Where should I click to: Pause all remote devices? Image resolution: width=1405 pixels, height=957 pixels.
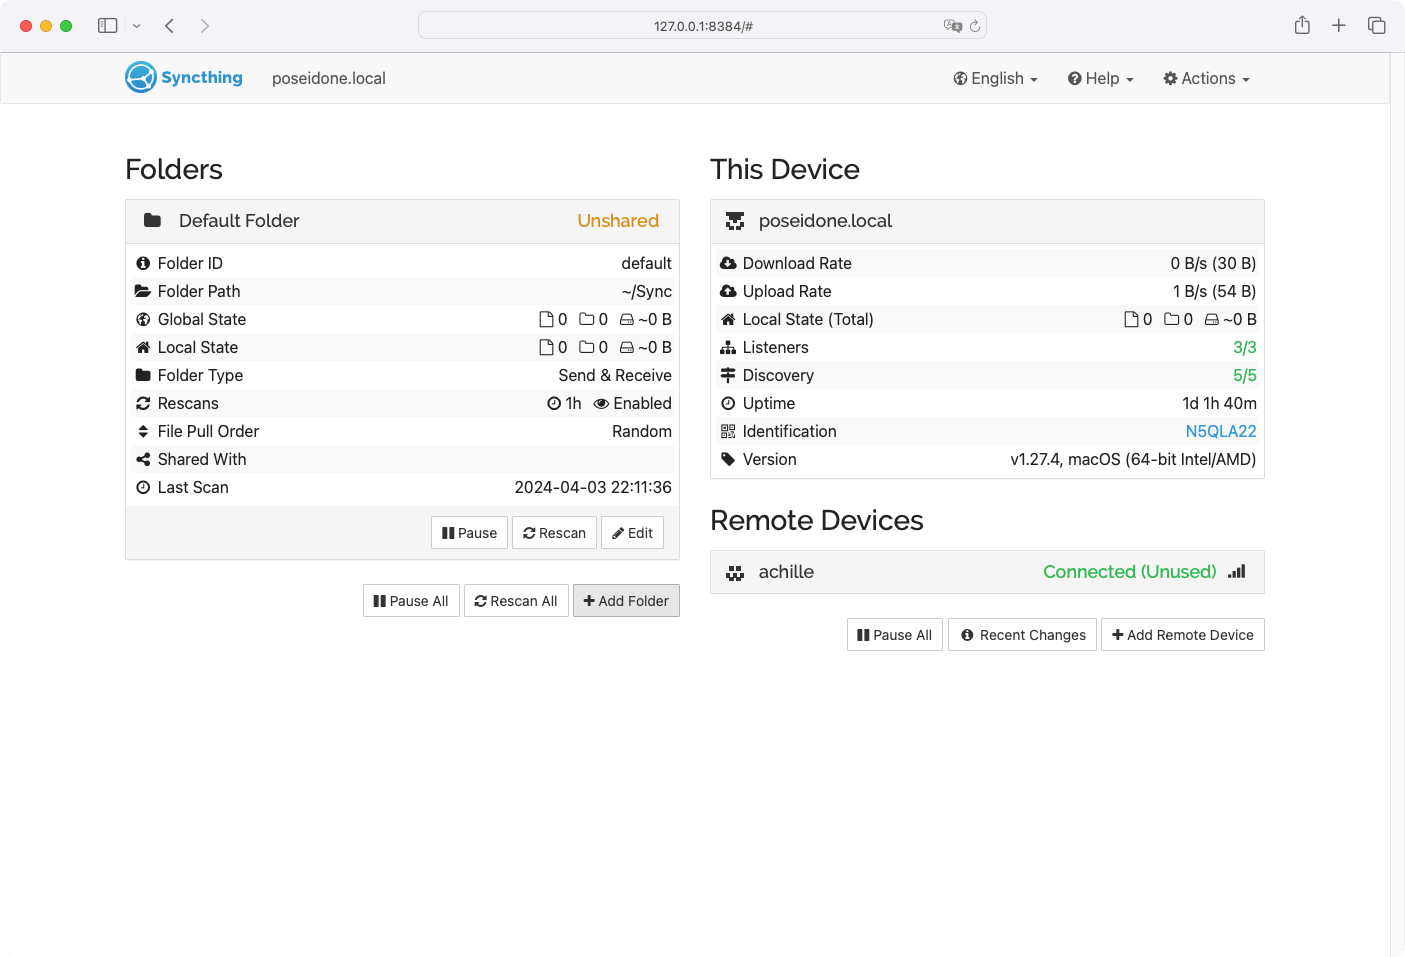click(894, 635)
